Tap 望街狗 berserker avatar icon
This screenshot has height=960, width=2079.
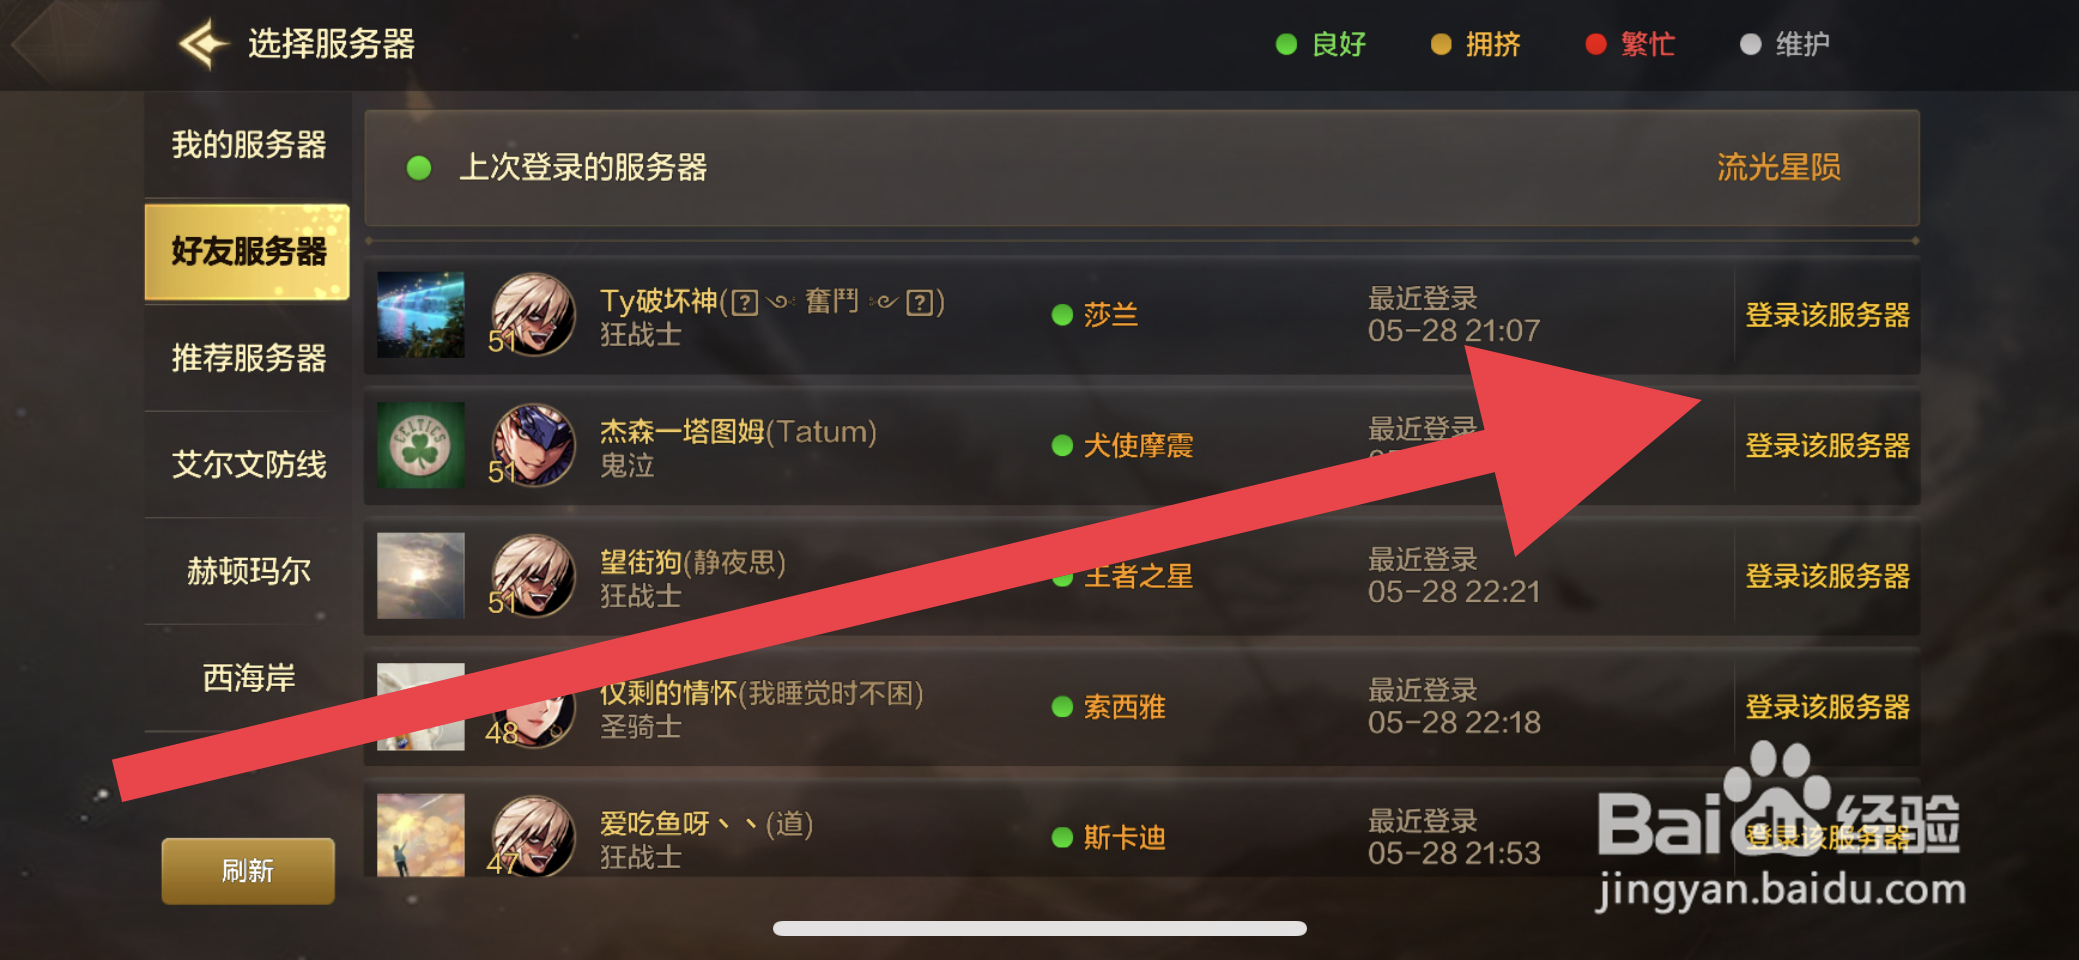[x=534, y=575]
